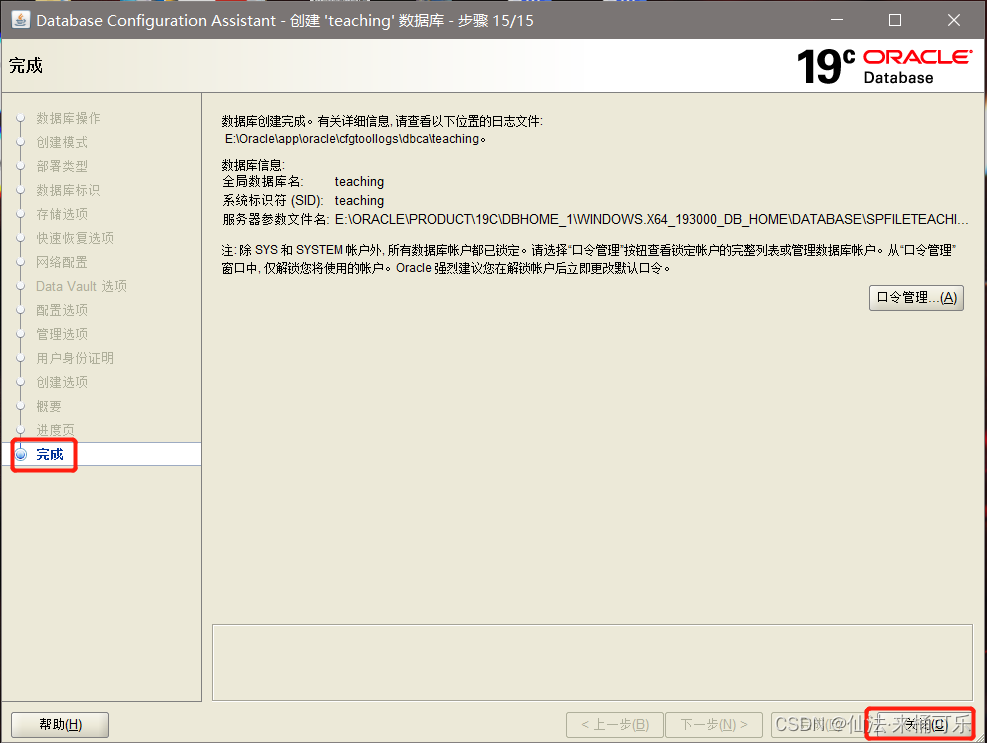This screenshot has height=743, width=987.
Task: Click the 数据库信息 label
Action: pyautogui.click(x=253, y=165)
